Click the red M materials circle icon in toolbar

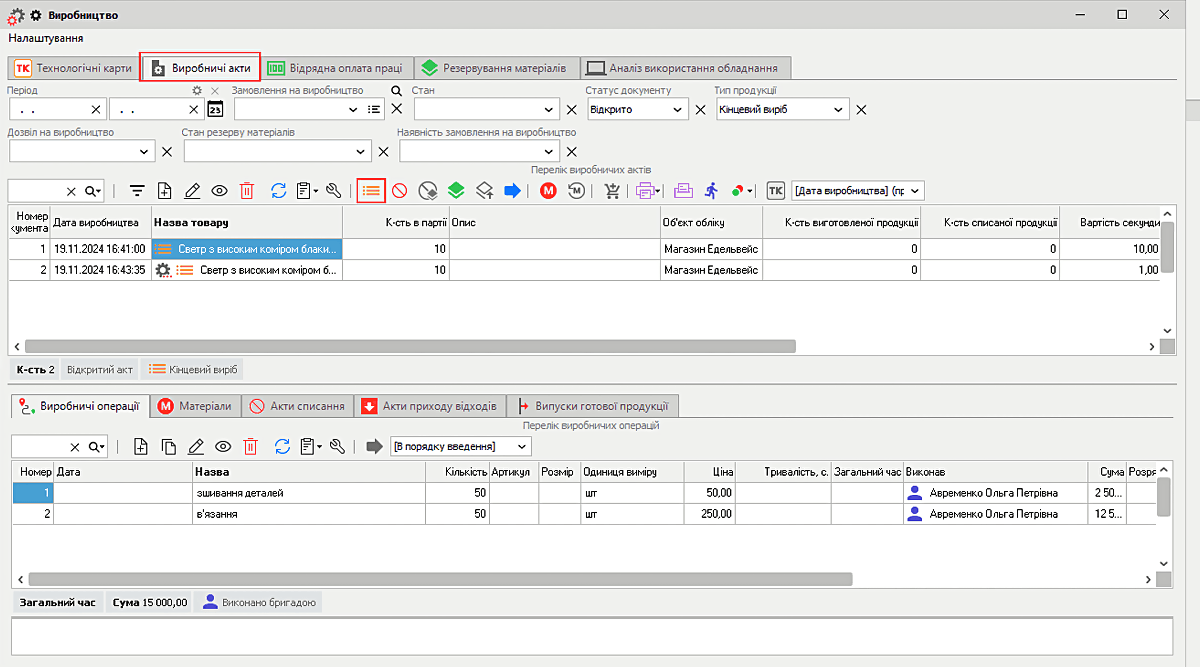[548, 190]
